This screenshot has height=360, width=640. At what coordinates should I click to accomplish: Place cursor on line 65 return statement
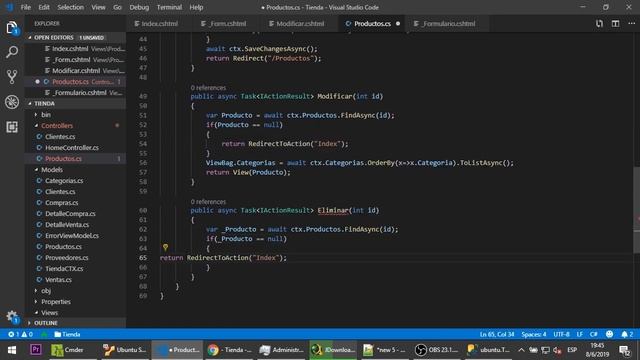[223, 258]
